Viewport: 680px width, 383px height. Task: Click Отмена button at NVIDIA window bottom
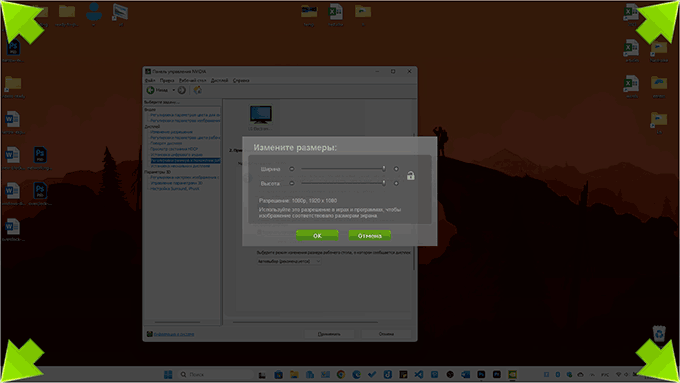tap(386, 334)
